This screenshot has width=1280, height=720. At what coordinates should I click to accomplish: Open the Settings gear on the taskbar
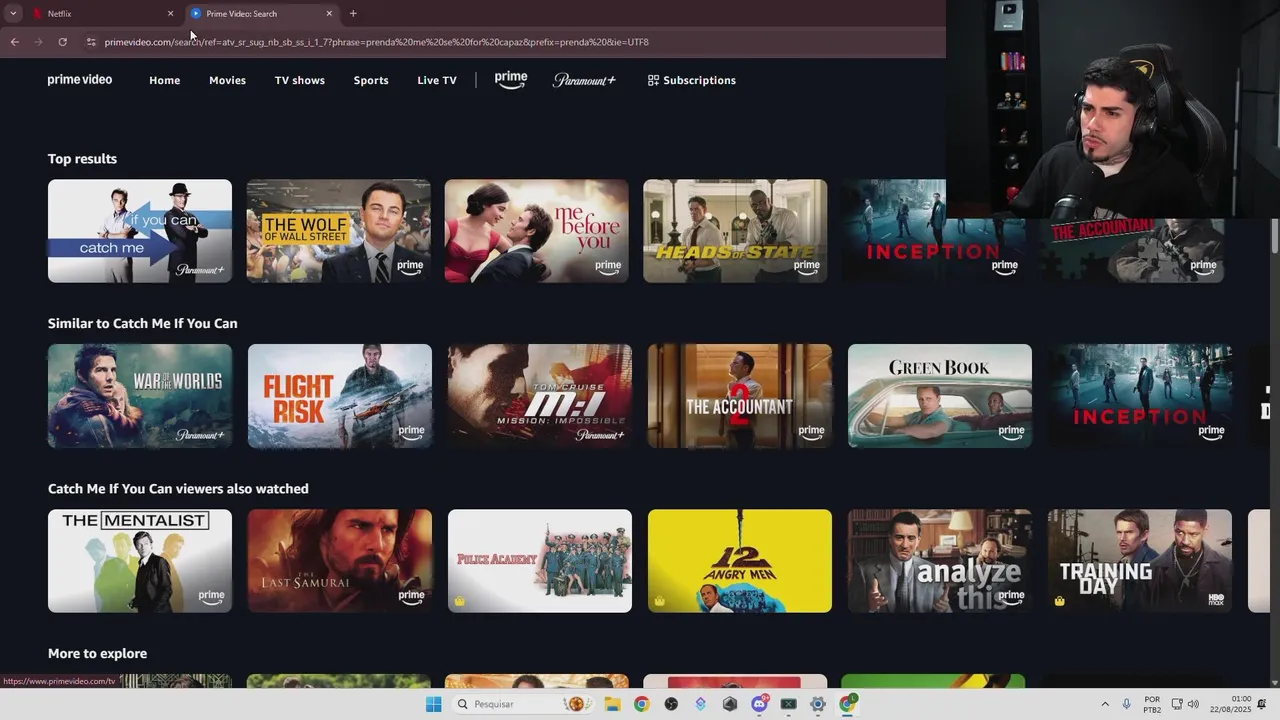coord(818,704)
